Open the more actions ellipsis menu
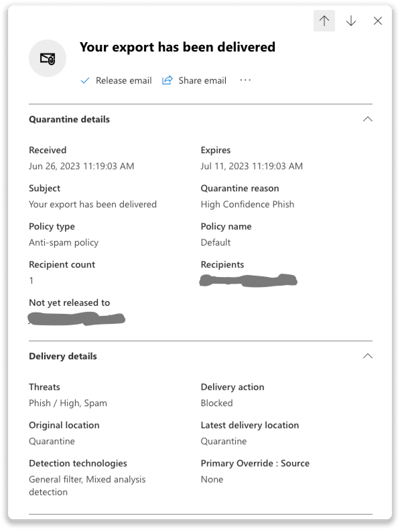 pos(245,80)
